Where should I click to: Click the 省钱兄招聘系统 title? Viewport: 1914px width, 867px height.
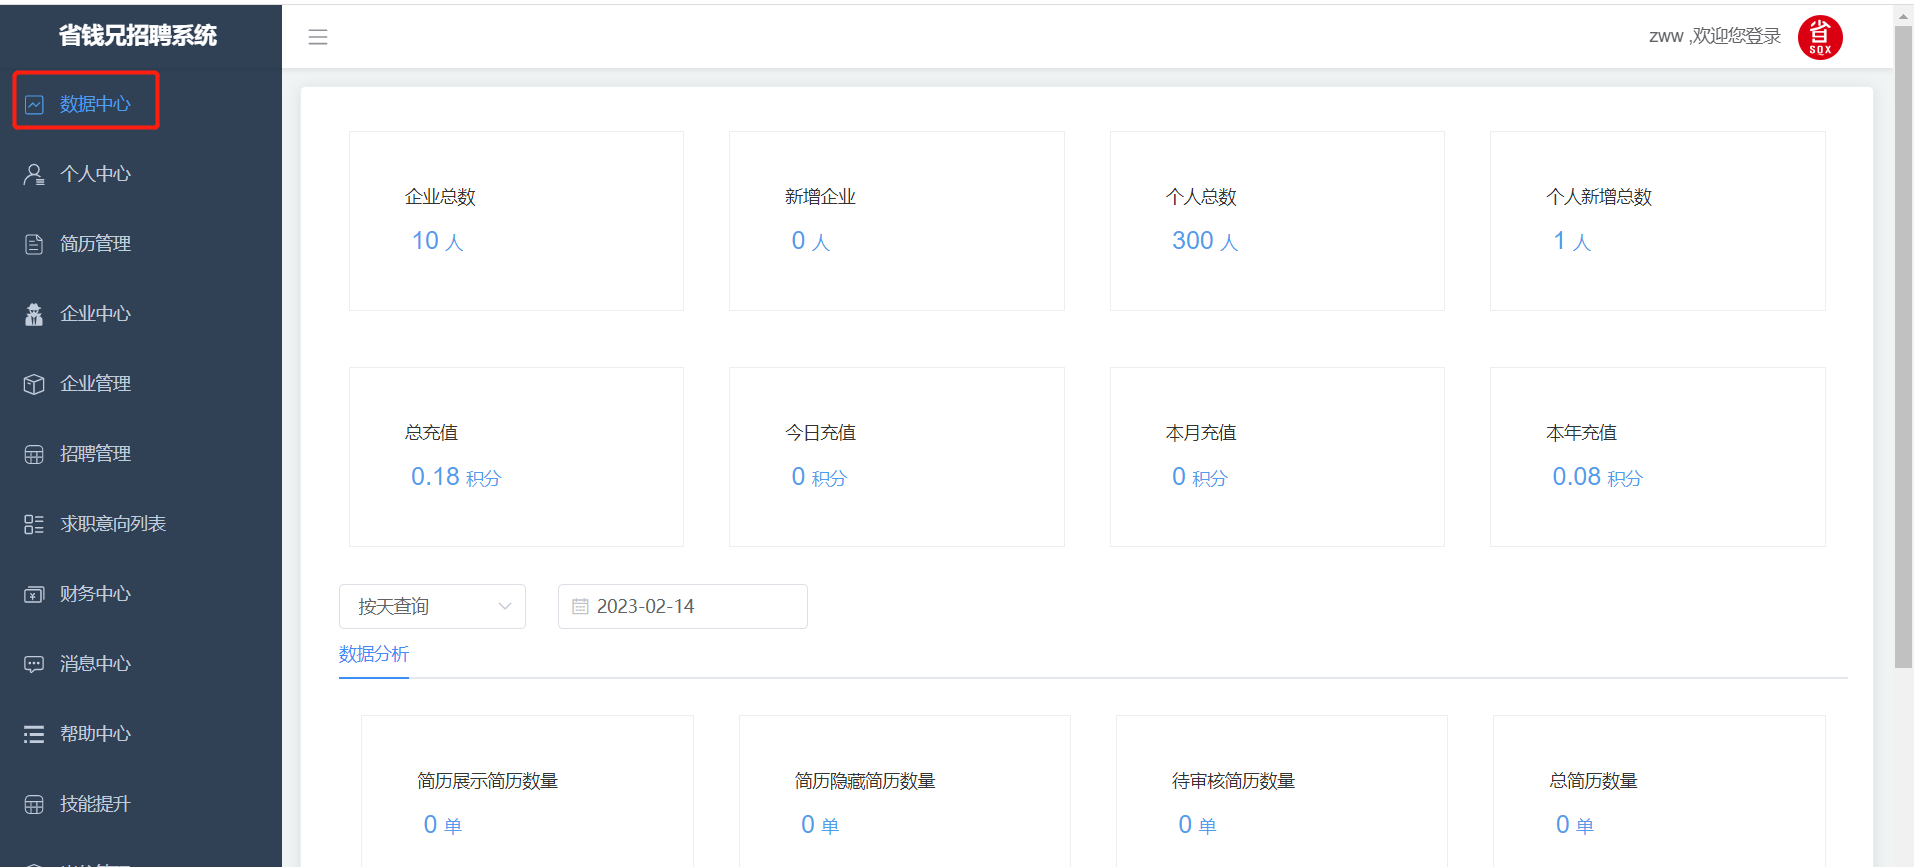(x=138, y=36)
